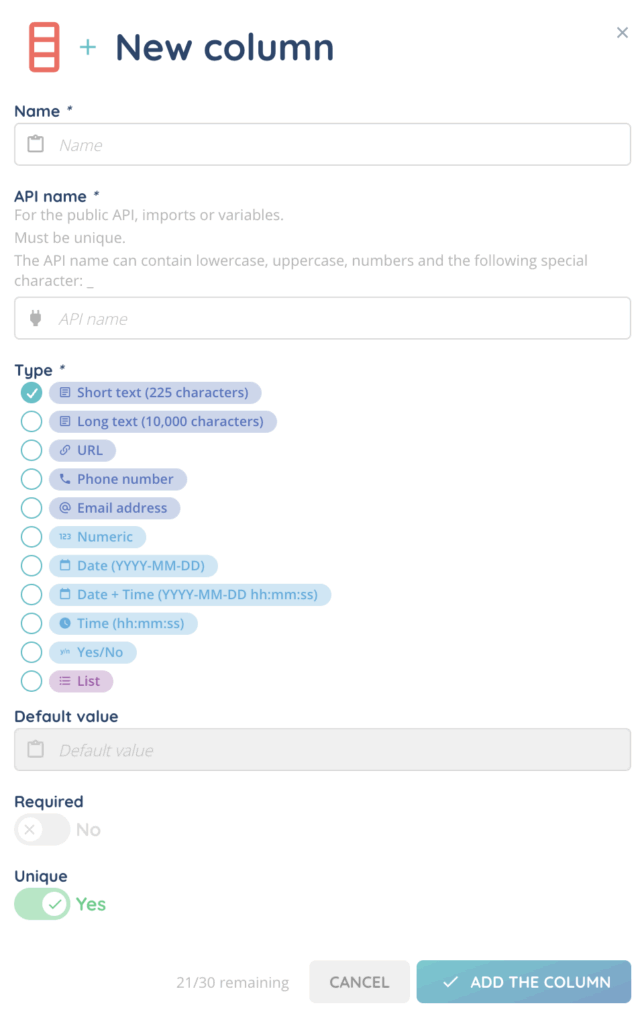Screen dimensions: 644x1024
Task: Click the plug icon in the API name field
Action: (x=36, y=319)
